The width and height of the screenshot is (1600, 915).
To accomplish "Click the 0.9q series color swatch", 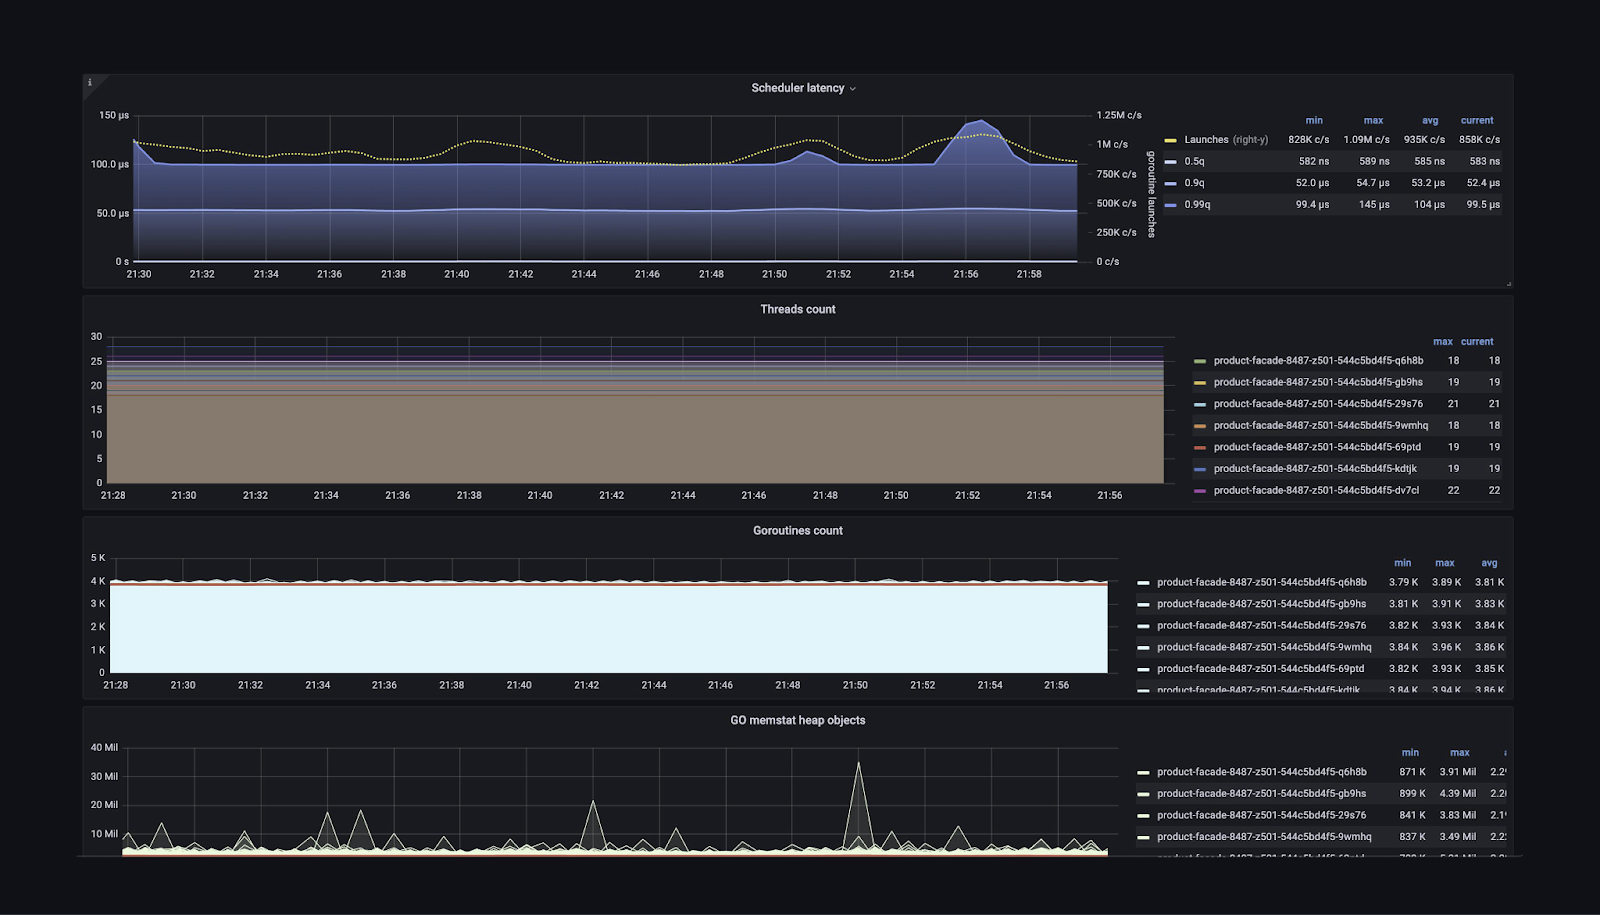I will pos(1170,183).
